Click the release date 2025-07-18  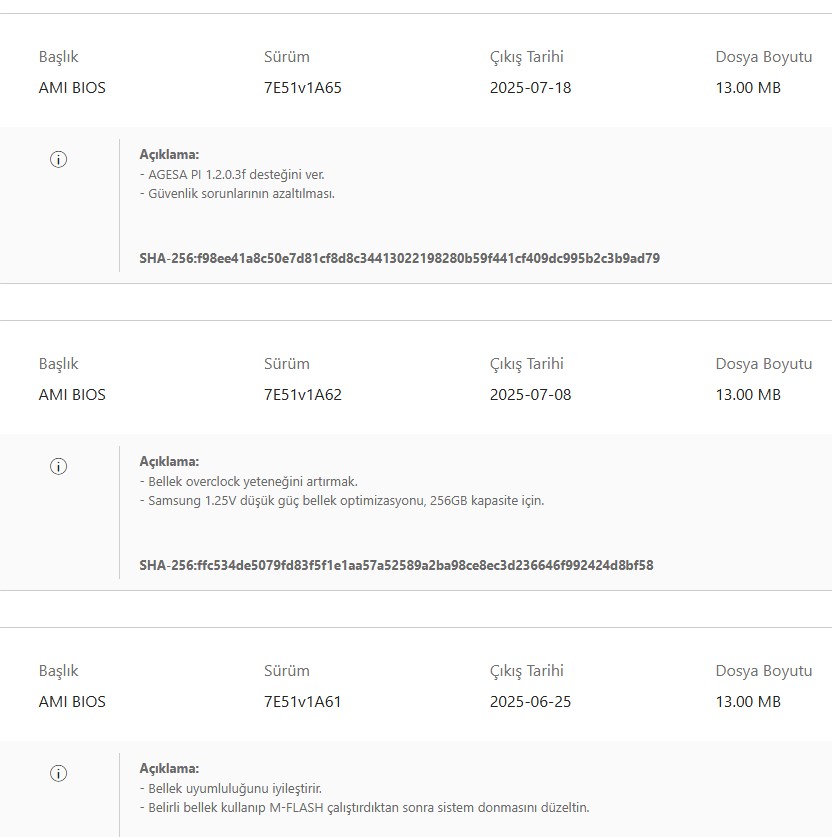(530, 88)
